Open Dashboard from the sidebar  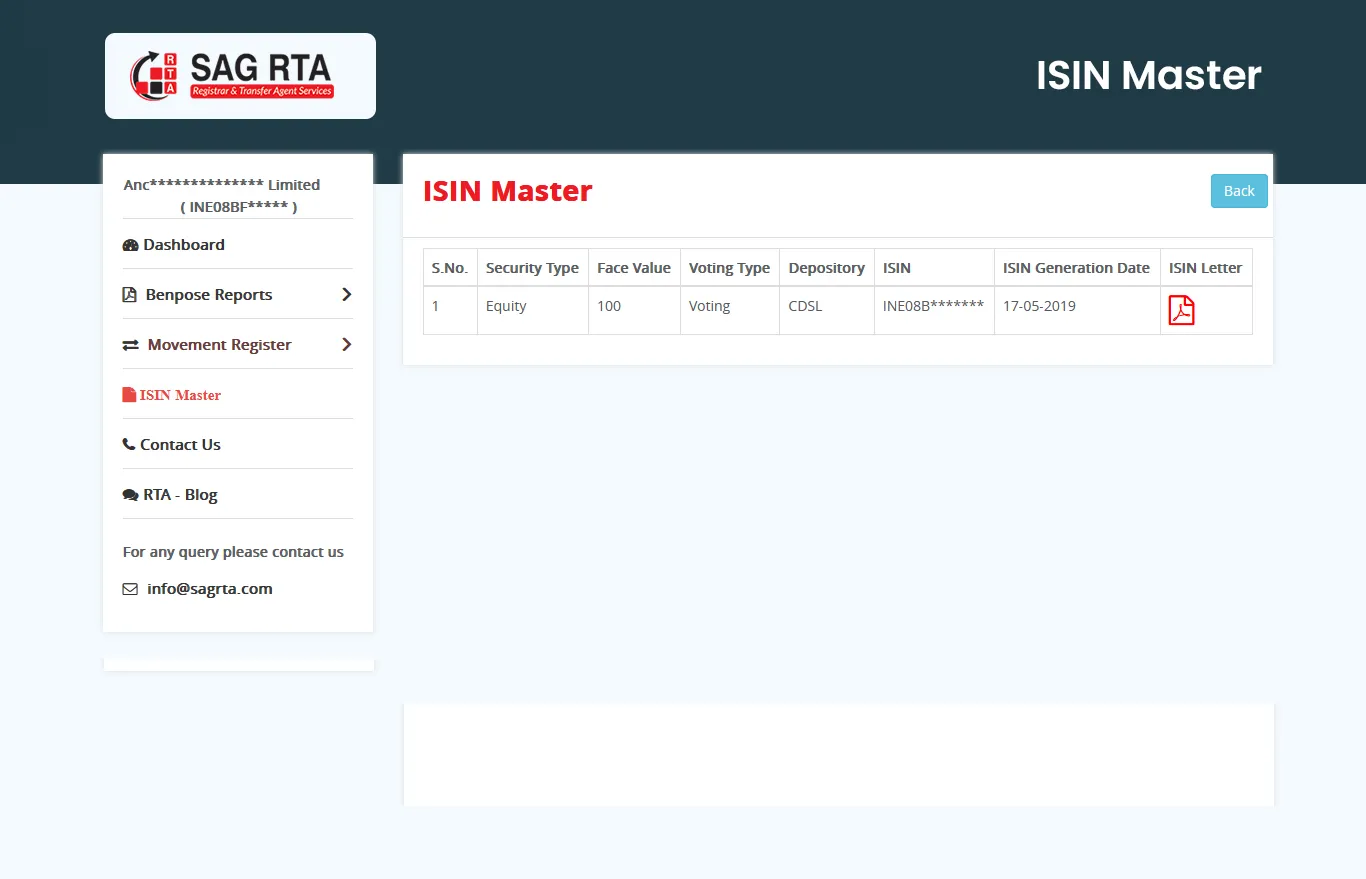(x=184, y=245)
